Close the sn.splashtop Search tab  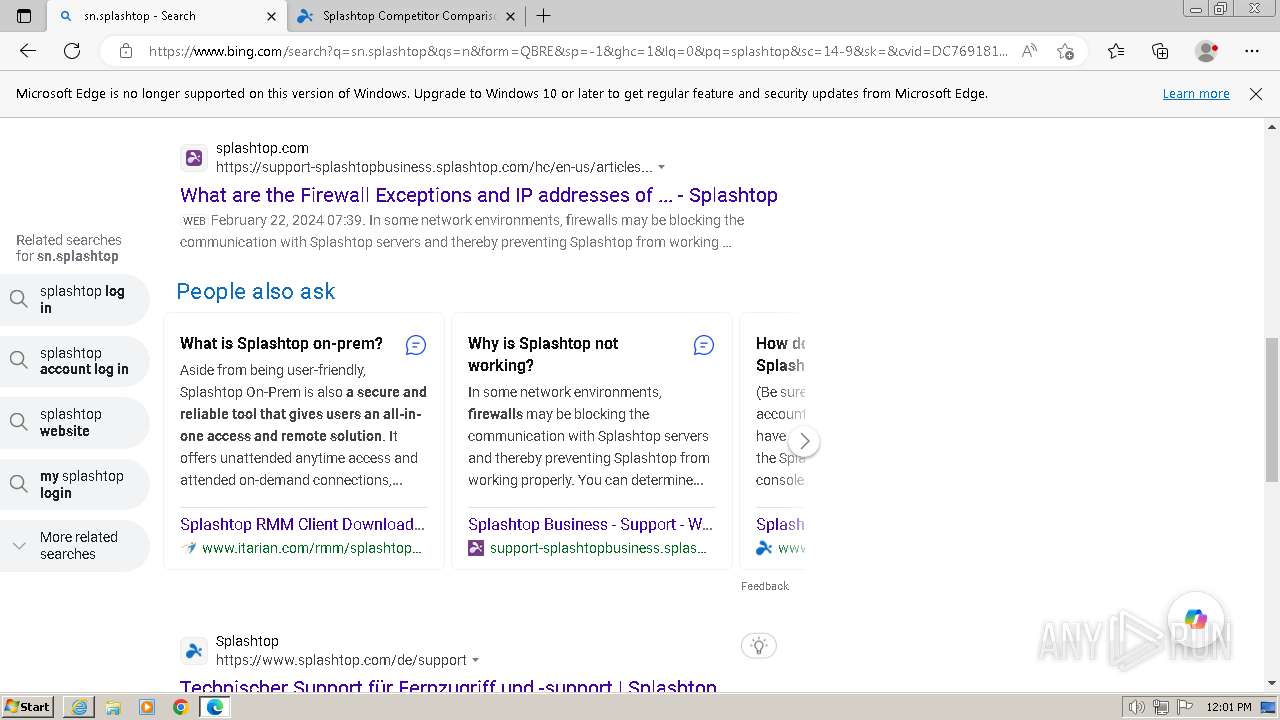[x=271, y=16]
